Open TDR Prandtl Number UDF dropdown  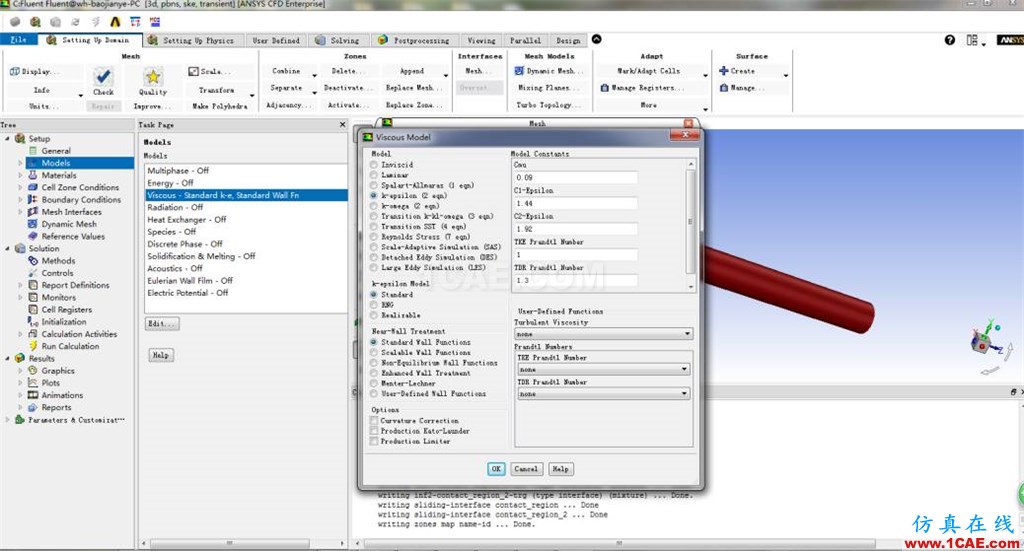point(603,394)
